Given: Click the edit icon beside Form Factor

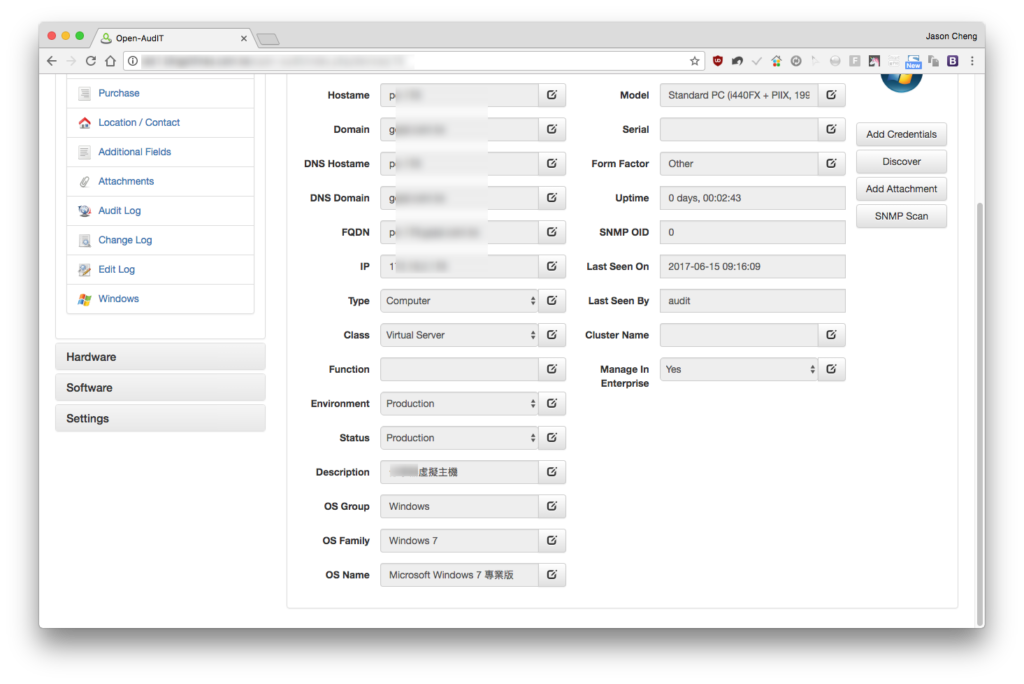Looking at the screenshot, I should (831, 164).
